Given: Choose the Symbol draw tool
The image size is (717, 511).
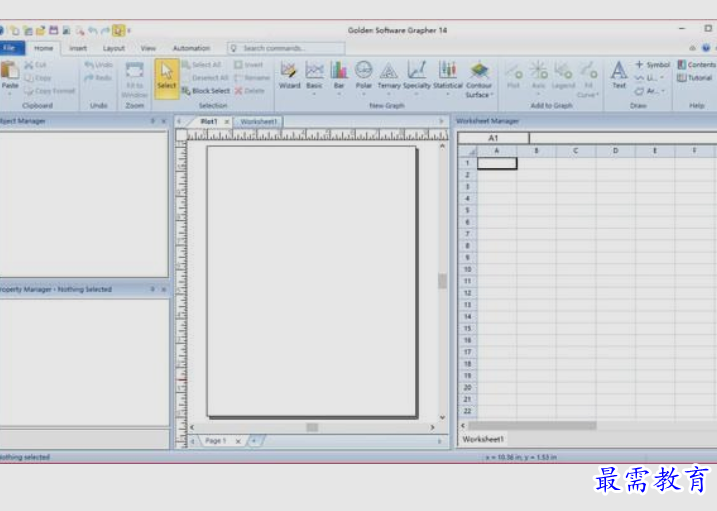Looking at the screenshot, I should pyautogui.click(x=653, y=64).
